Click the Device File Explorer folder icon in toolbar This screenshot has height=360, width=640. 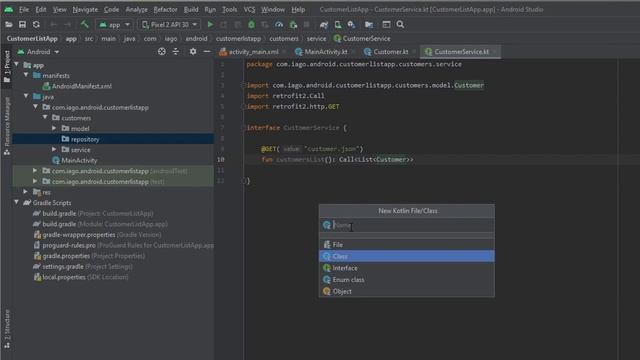click(369, 24)
